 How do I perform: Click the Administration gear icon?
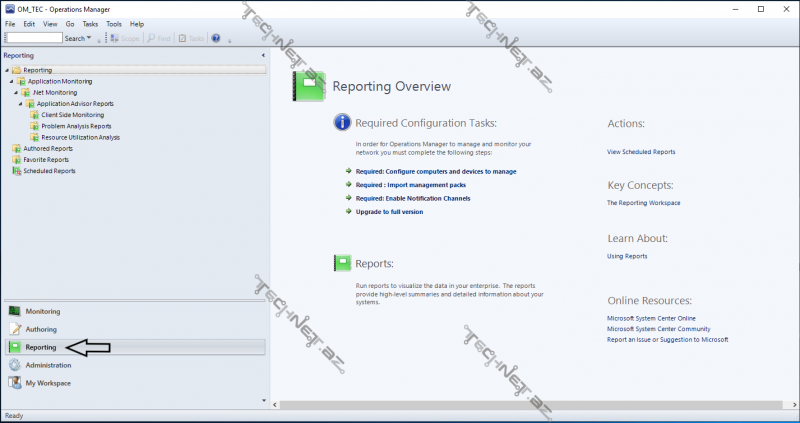pyautogui.click(x=15, y=365)
